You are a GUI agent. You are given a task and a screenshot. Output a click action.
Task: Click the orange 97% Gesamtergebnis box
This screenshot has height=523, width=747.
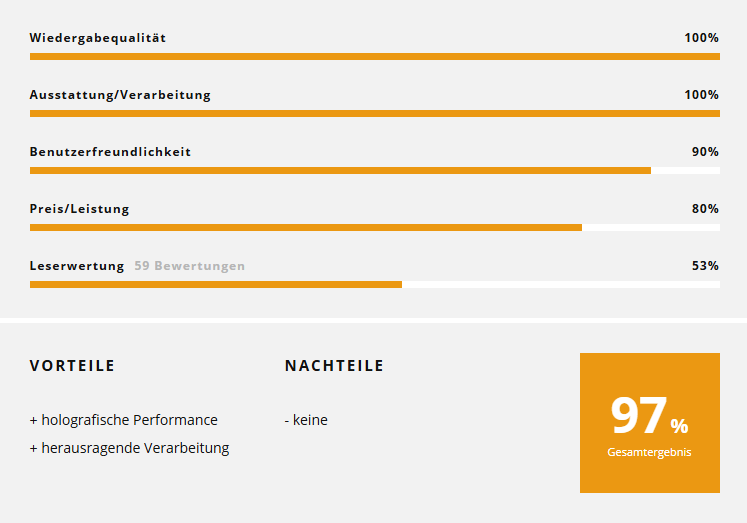[650, 423]
